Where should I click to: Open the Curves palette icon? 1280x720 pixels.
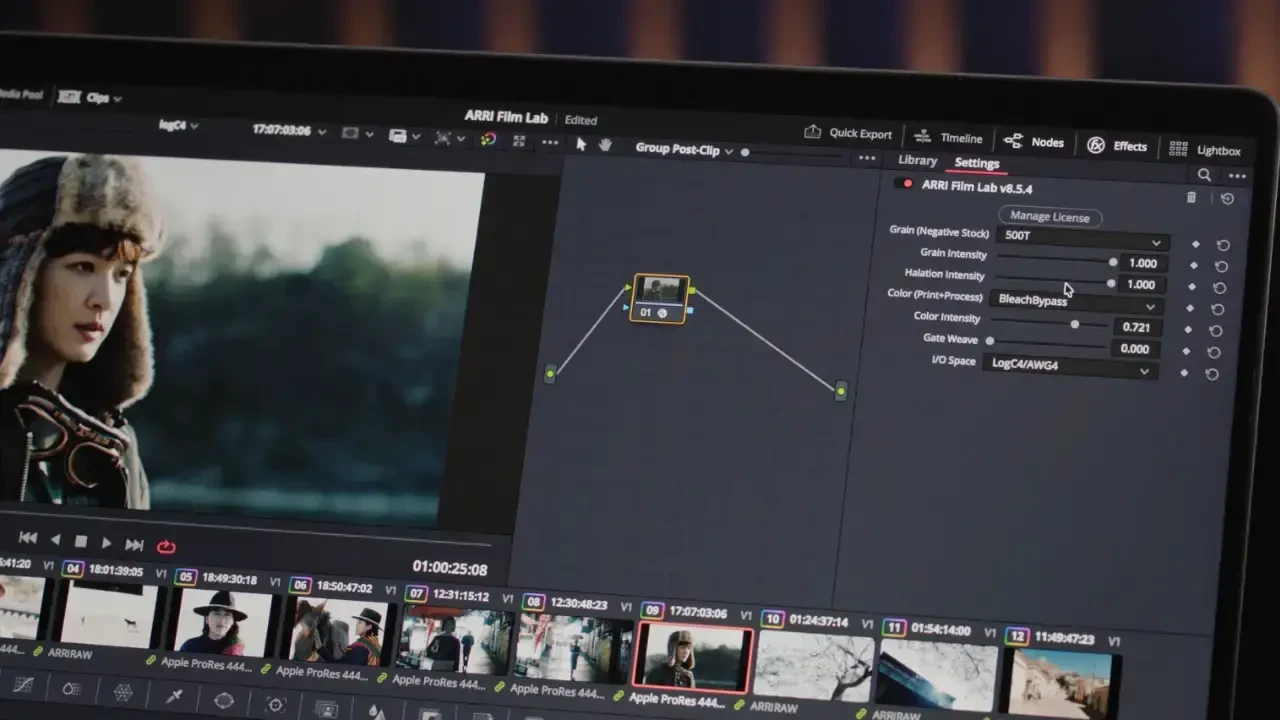coord(22,685)
